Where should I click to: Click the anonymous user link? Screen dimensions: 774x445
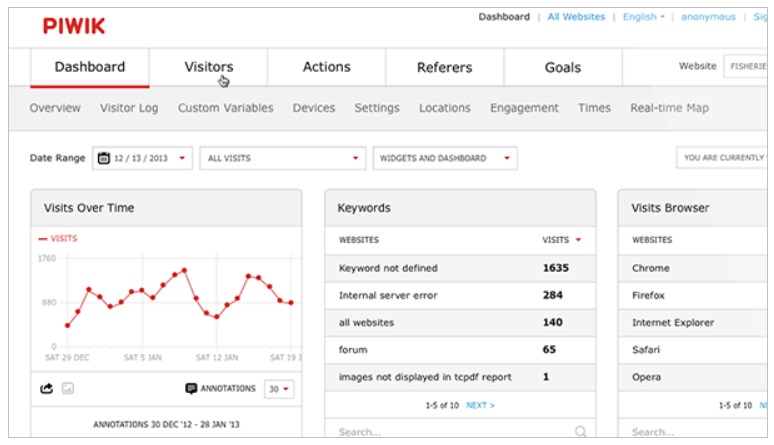point(708,17)
